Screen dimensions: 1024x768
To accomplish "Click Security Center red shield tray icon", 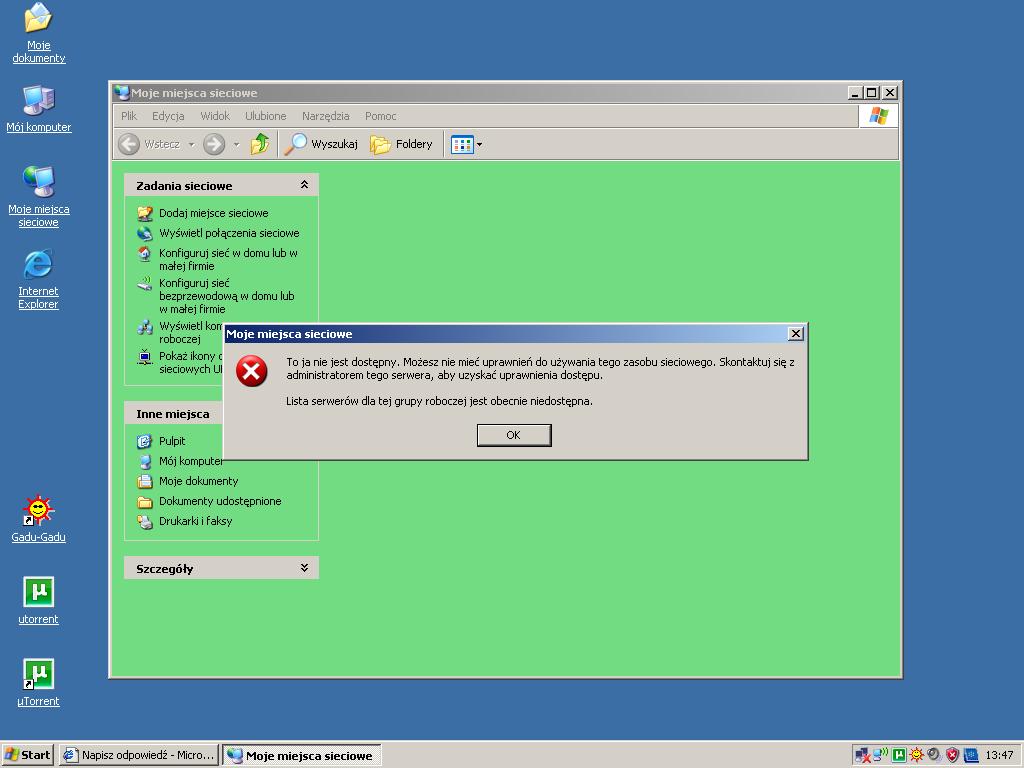I will pos(953,755).
